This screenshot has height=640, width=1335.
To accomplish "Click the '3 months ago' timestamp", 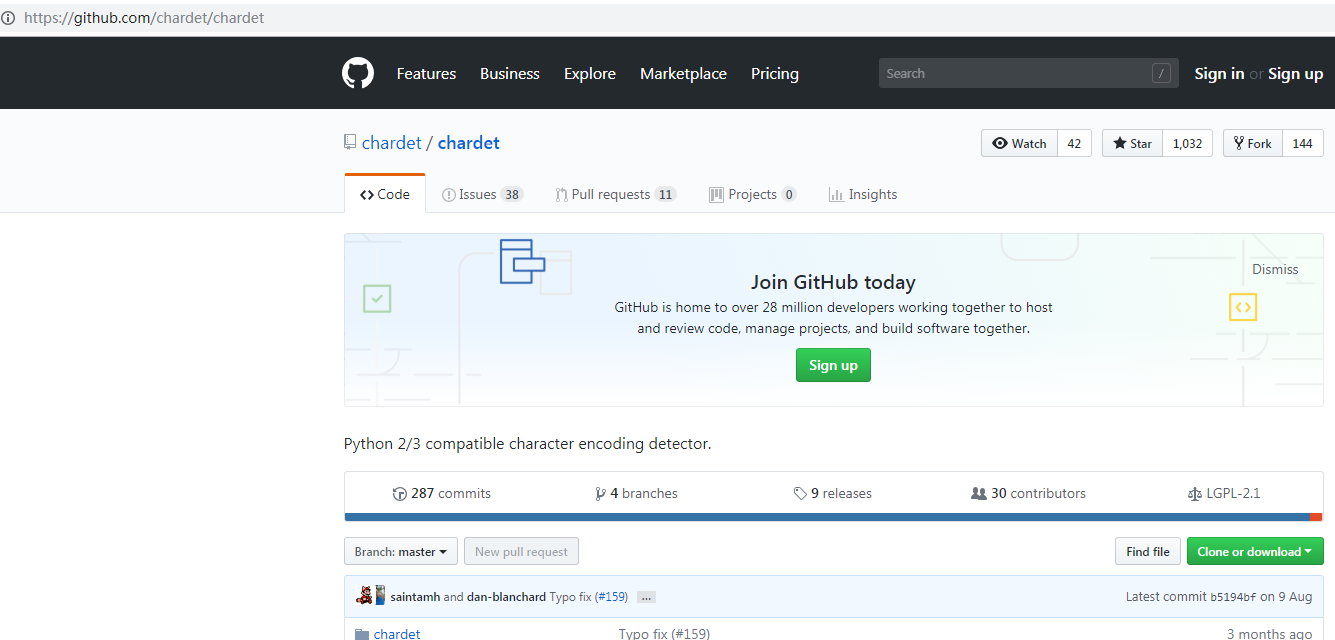I will pos(1270,634).
